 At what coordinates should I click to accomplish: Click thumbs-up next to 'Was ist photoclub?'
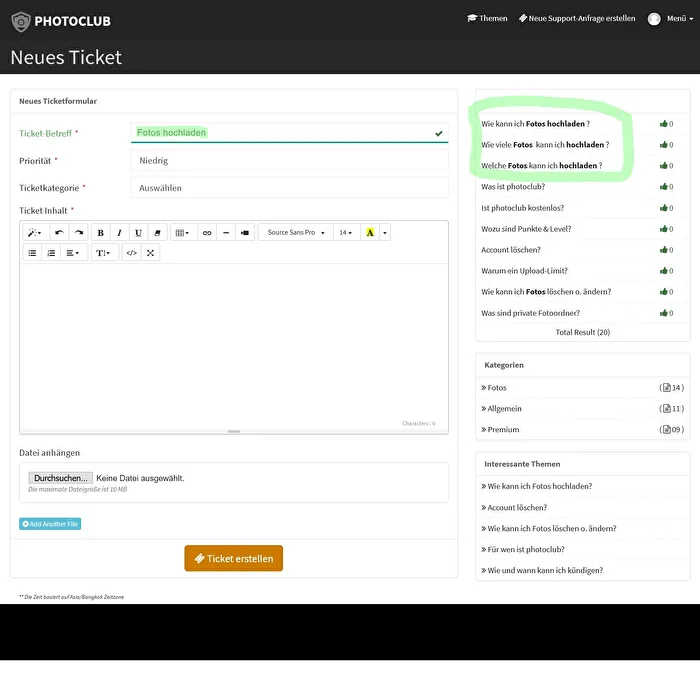pos(664,187)
